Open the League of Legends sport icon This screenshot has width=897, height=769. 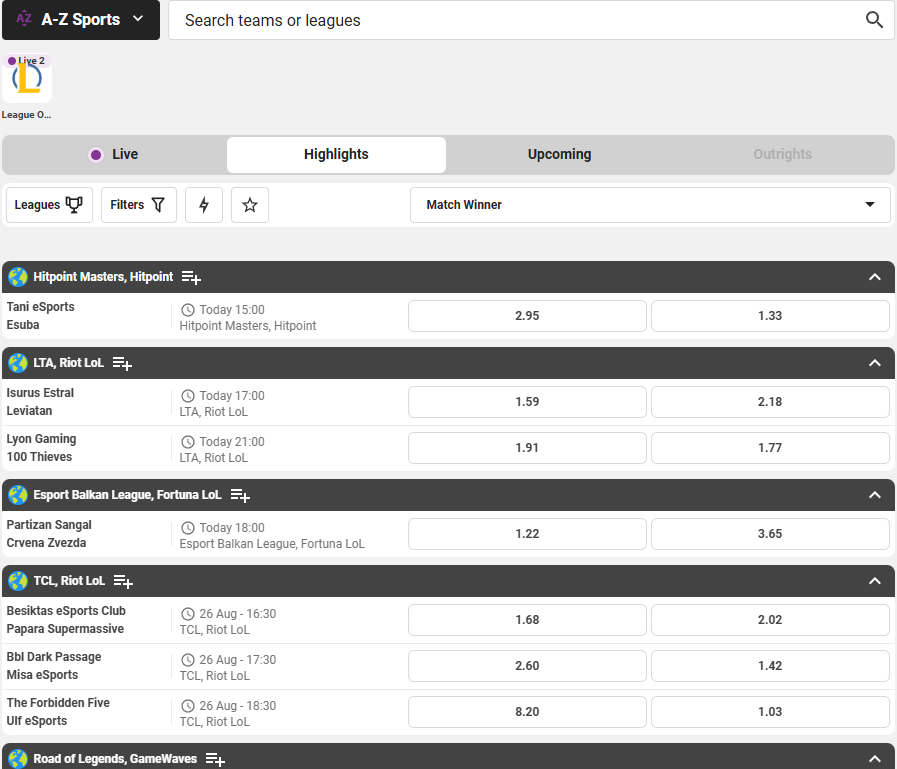click(x=27, y=79)
